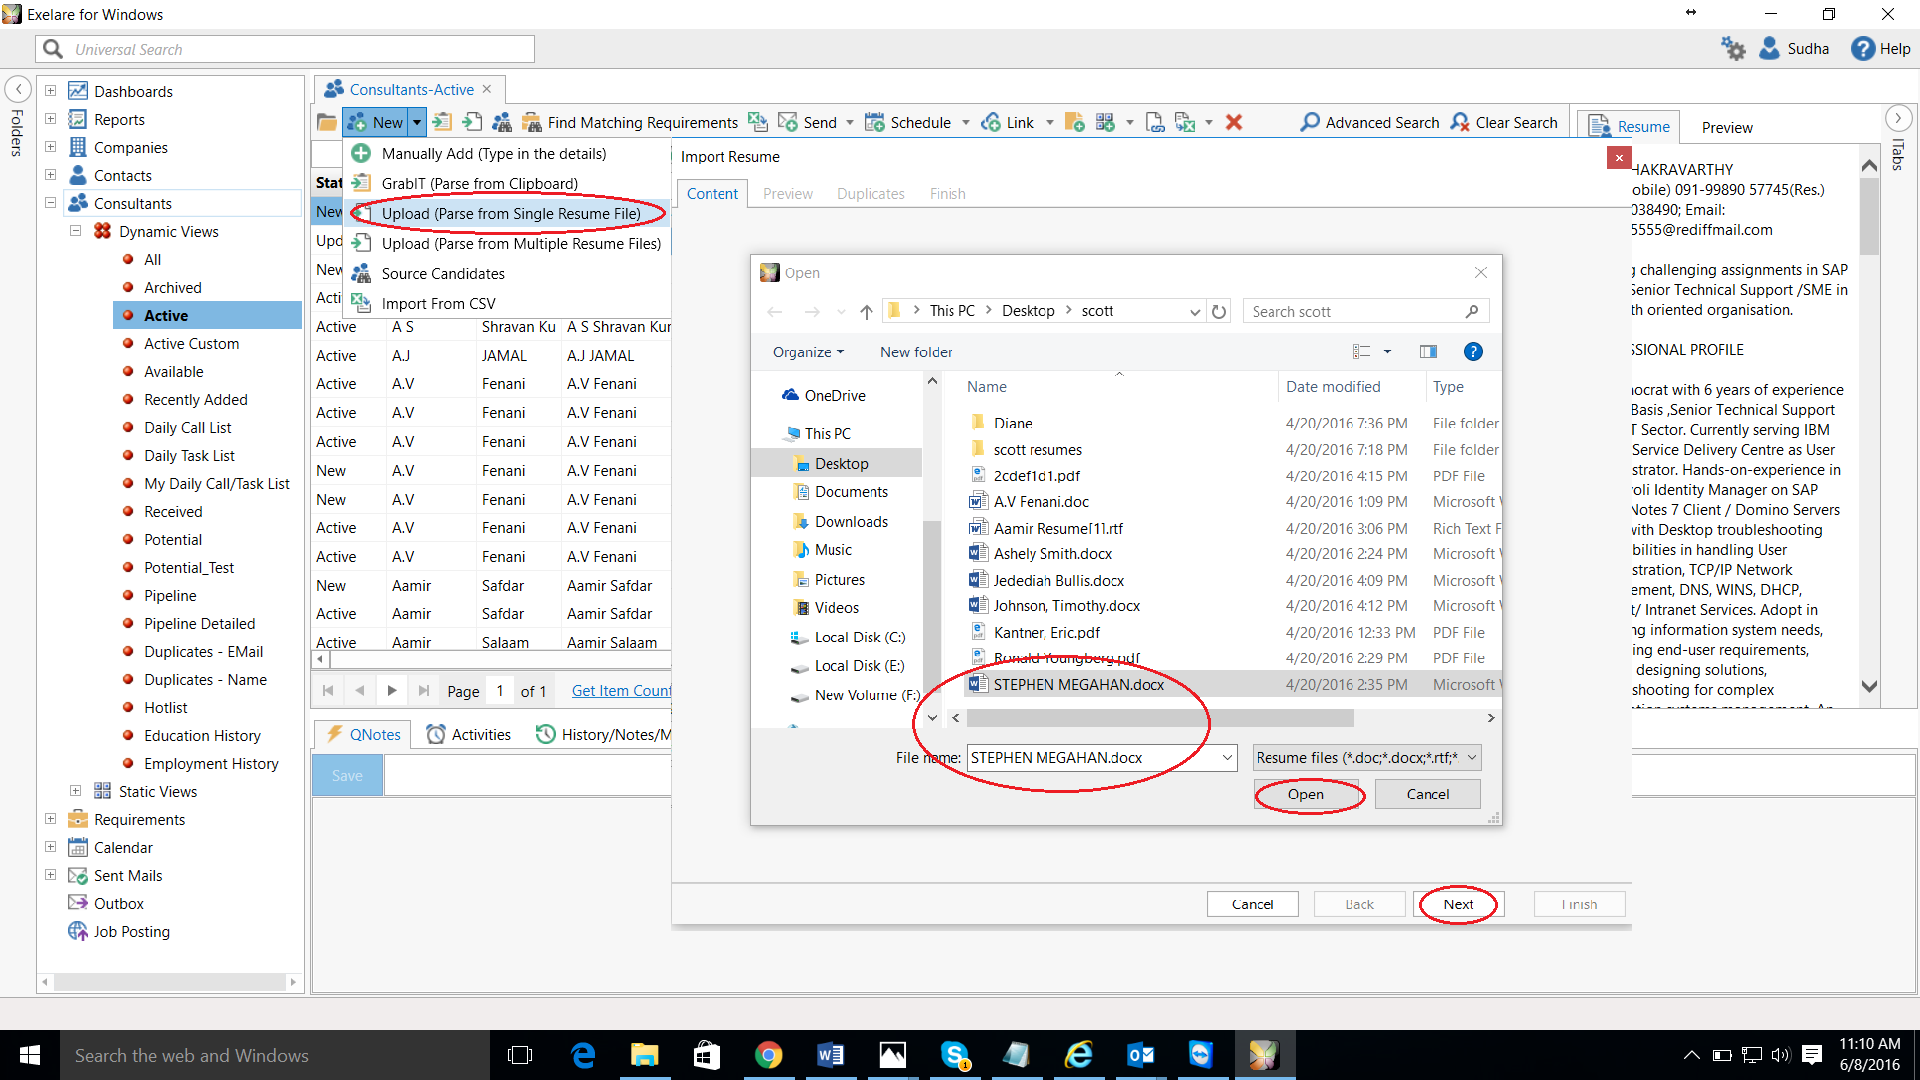Image resolution: width=1920 pixels, height=1080 pixels.
Task: Open Organize dropdown in Open dialog
Action: [x=808, y=352]
